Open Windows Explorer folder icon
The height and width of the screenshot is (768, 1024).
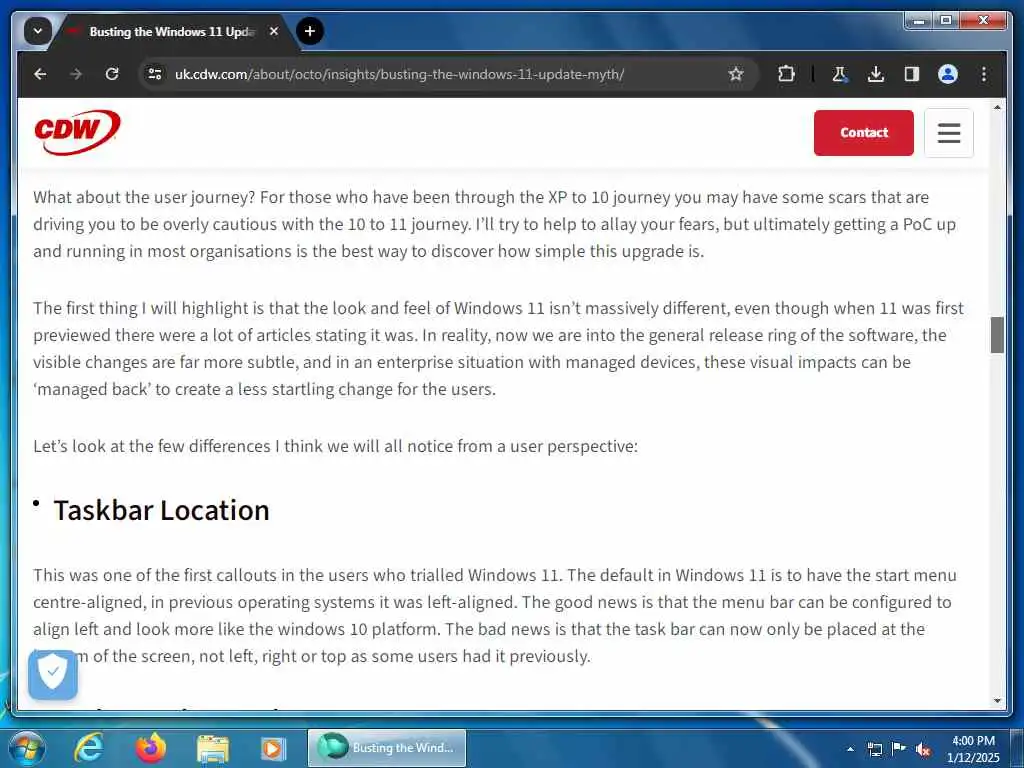213,748
